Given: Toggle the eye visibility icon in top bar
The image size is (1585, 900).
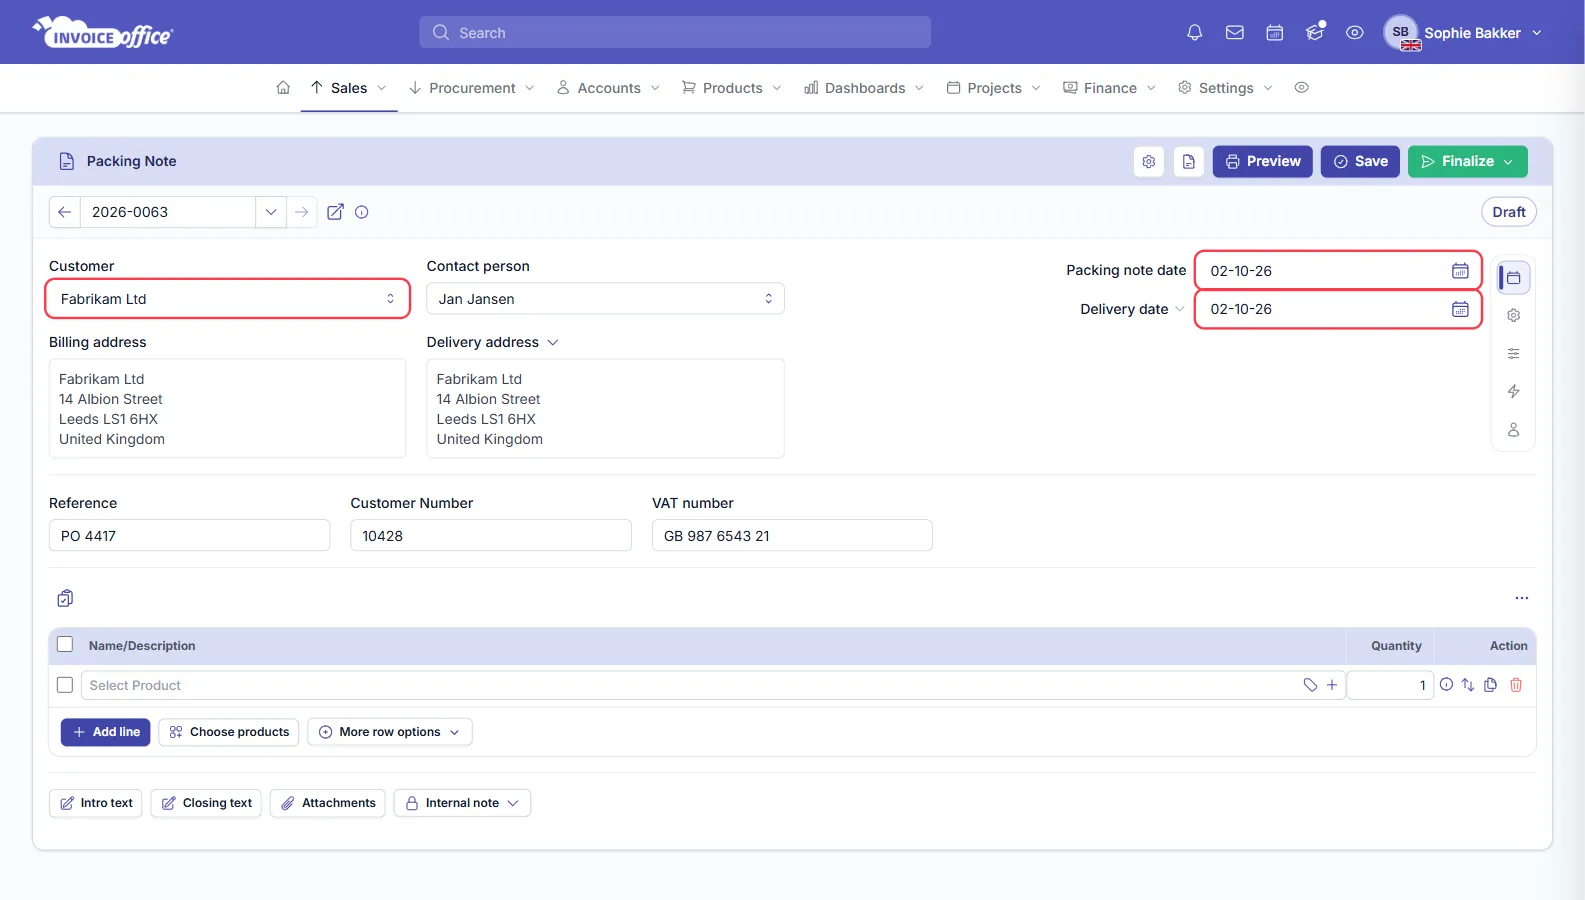Looking at the screenshot, I should 1354,33.
